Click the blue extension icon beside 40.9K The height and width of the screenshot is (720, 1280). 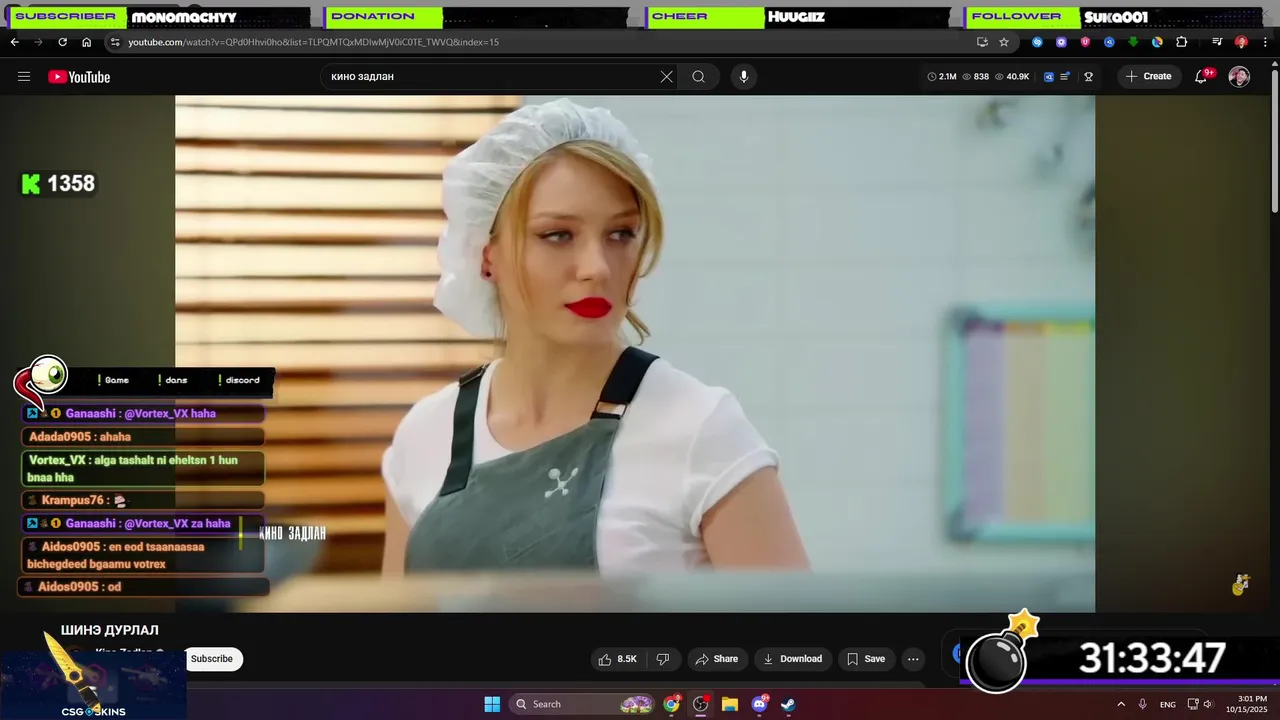[1049, 77]
